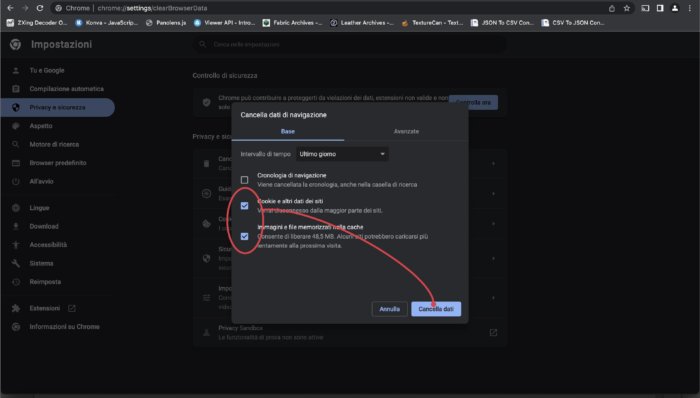Open the profile avatar icon in the toolbar
This screenshot has width=700, height=398.
(x=675, y=8)
